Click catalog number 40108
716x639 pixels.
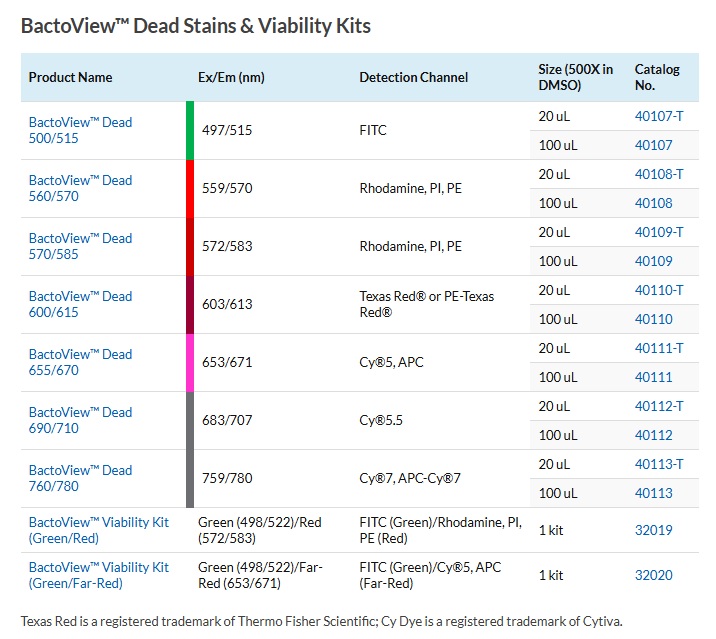(x=653, y=203)
